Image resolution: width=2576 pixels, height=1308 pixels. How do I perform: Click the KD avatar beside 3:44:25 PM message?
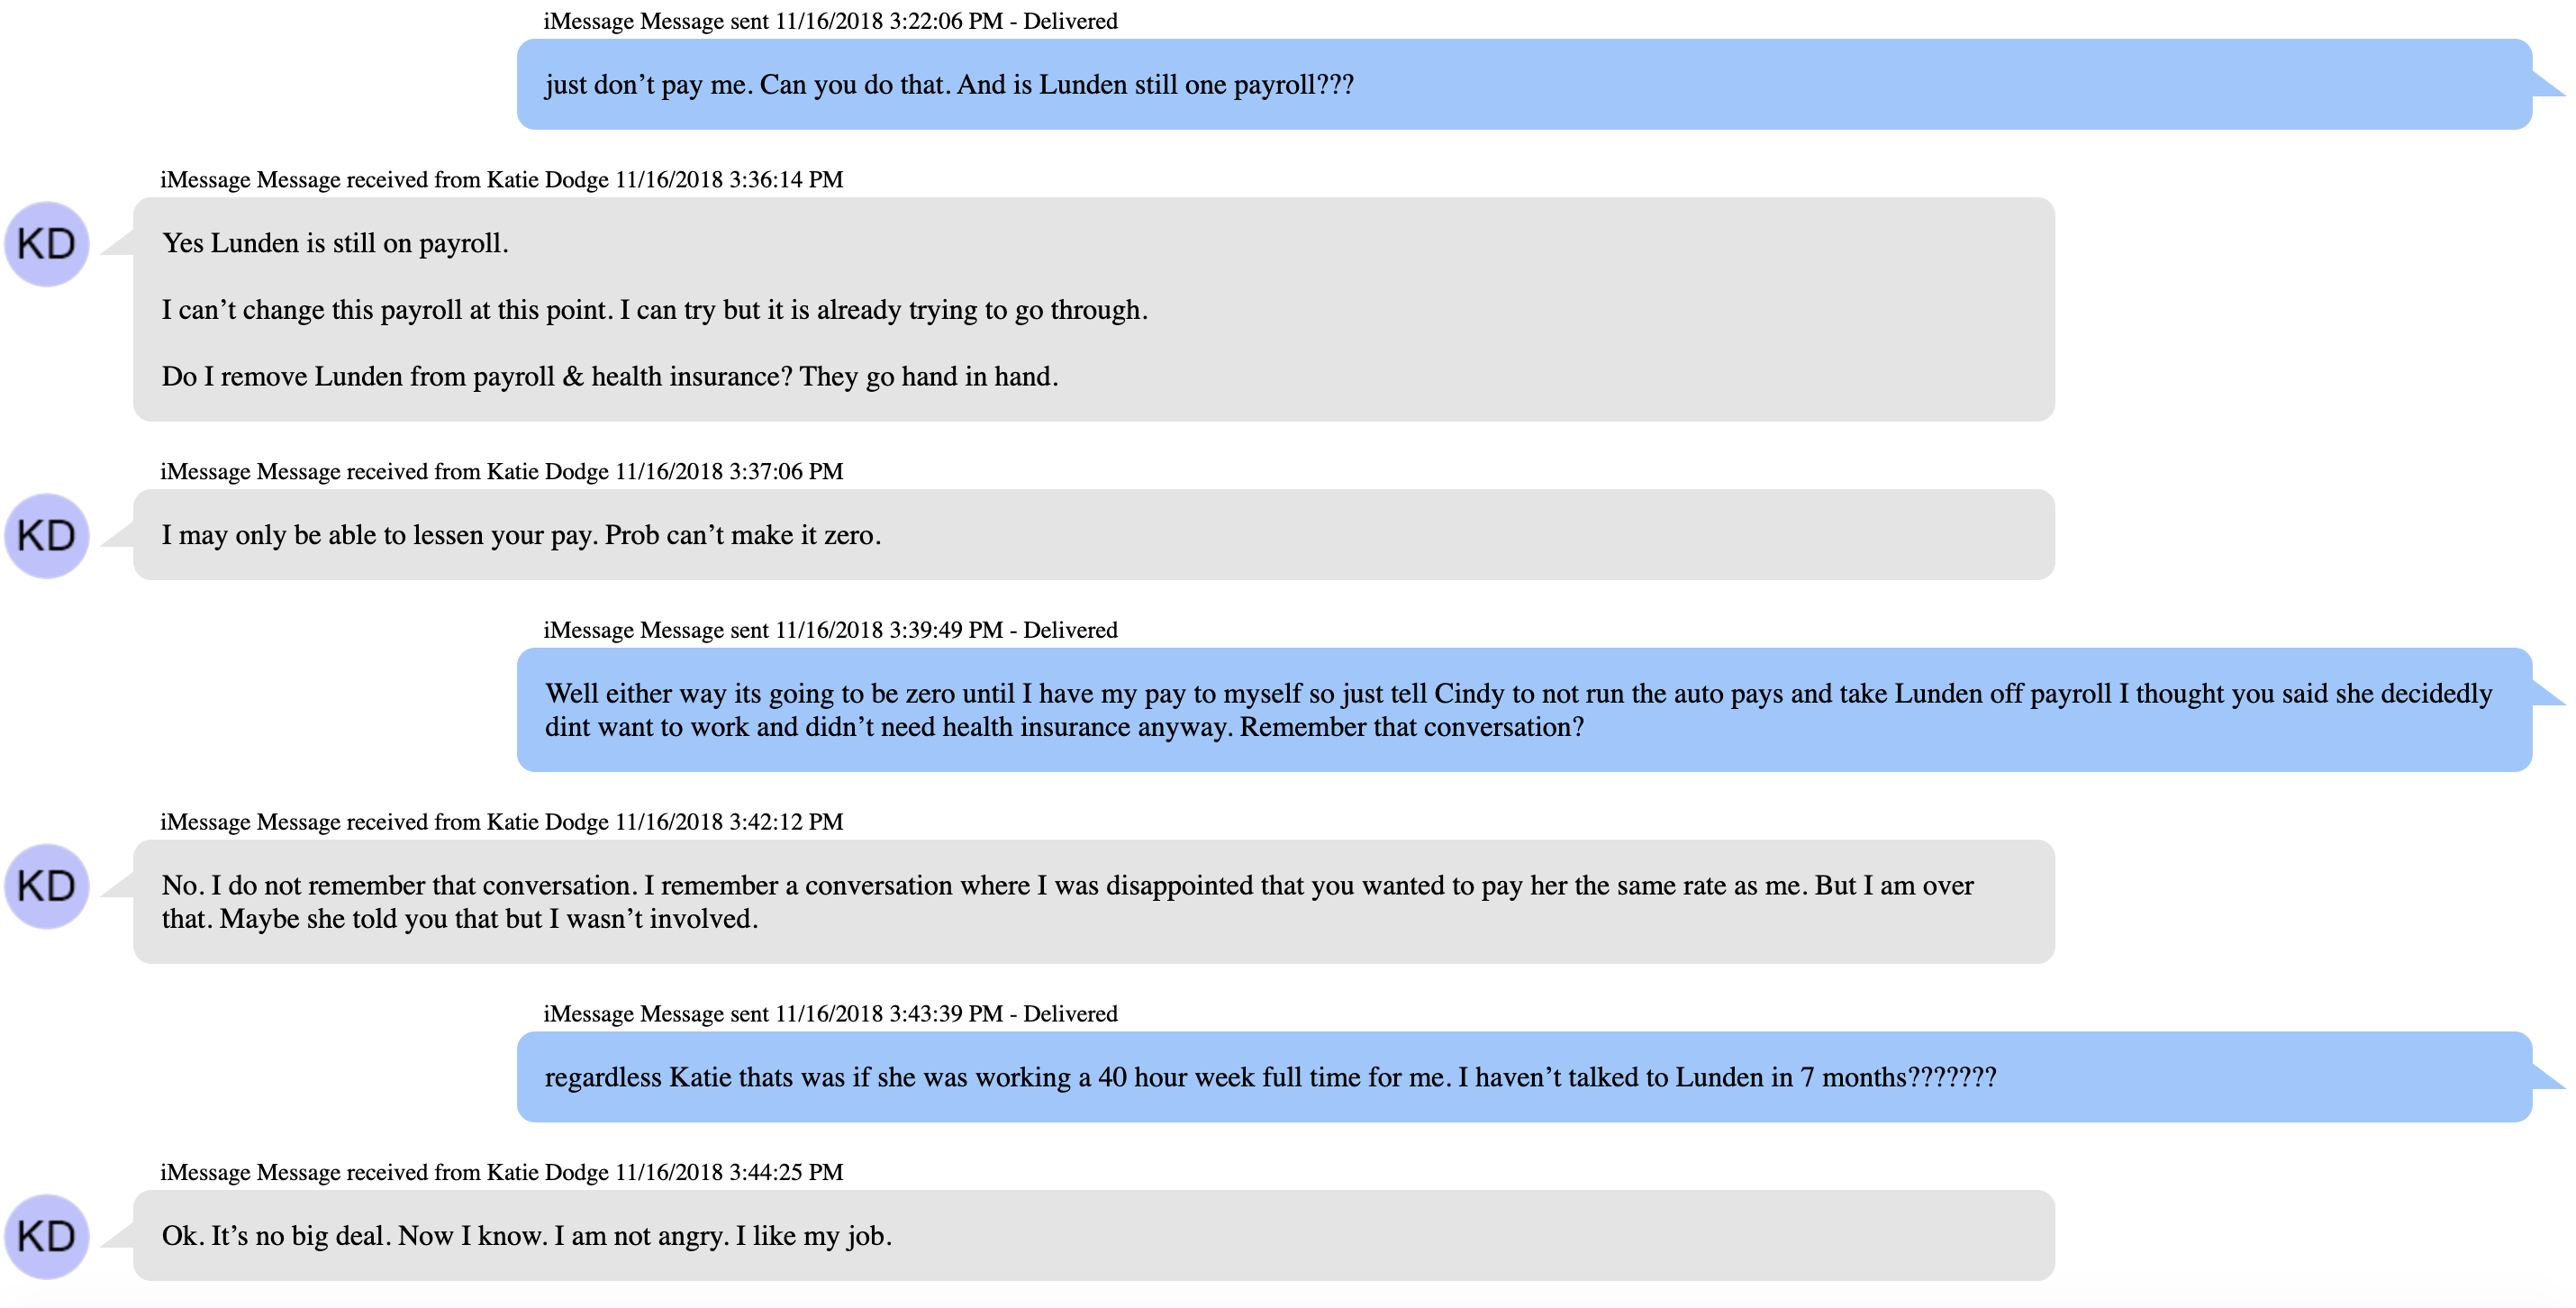[47, 1236]
